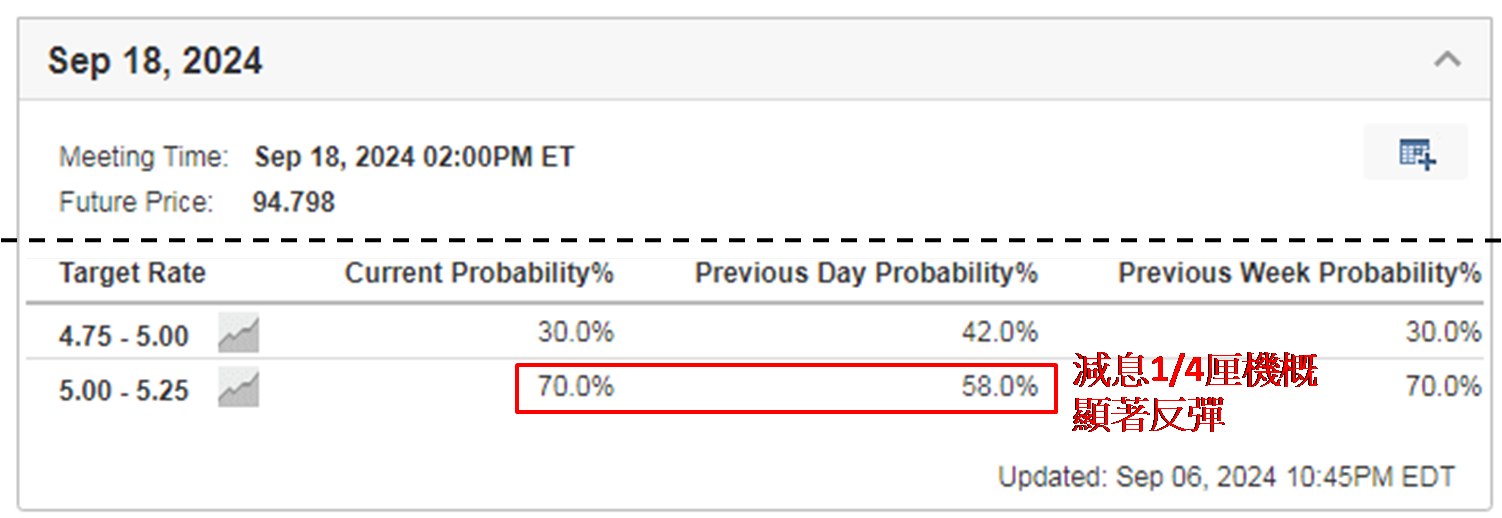Click current probability value for 4.75 - 5.00
Screen dimensions: 1502x518
click(576, 333)
